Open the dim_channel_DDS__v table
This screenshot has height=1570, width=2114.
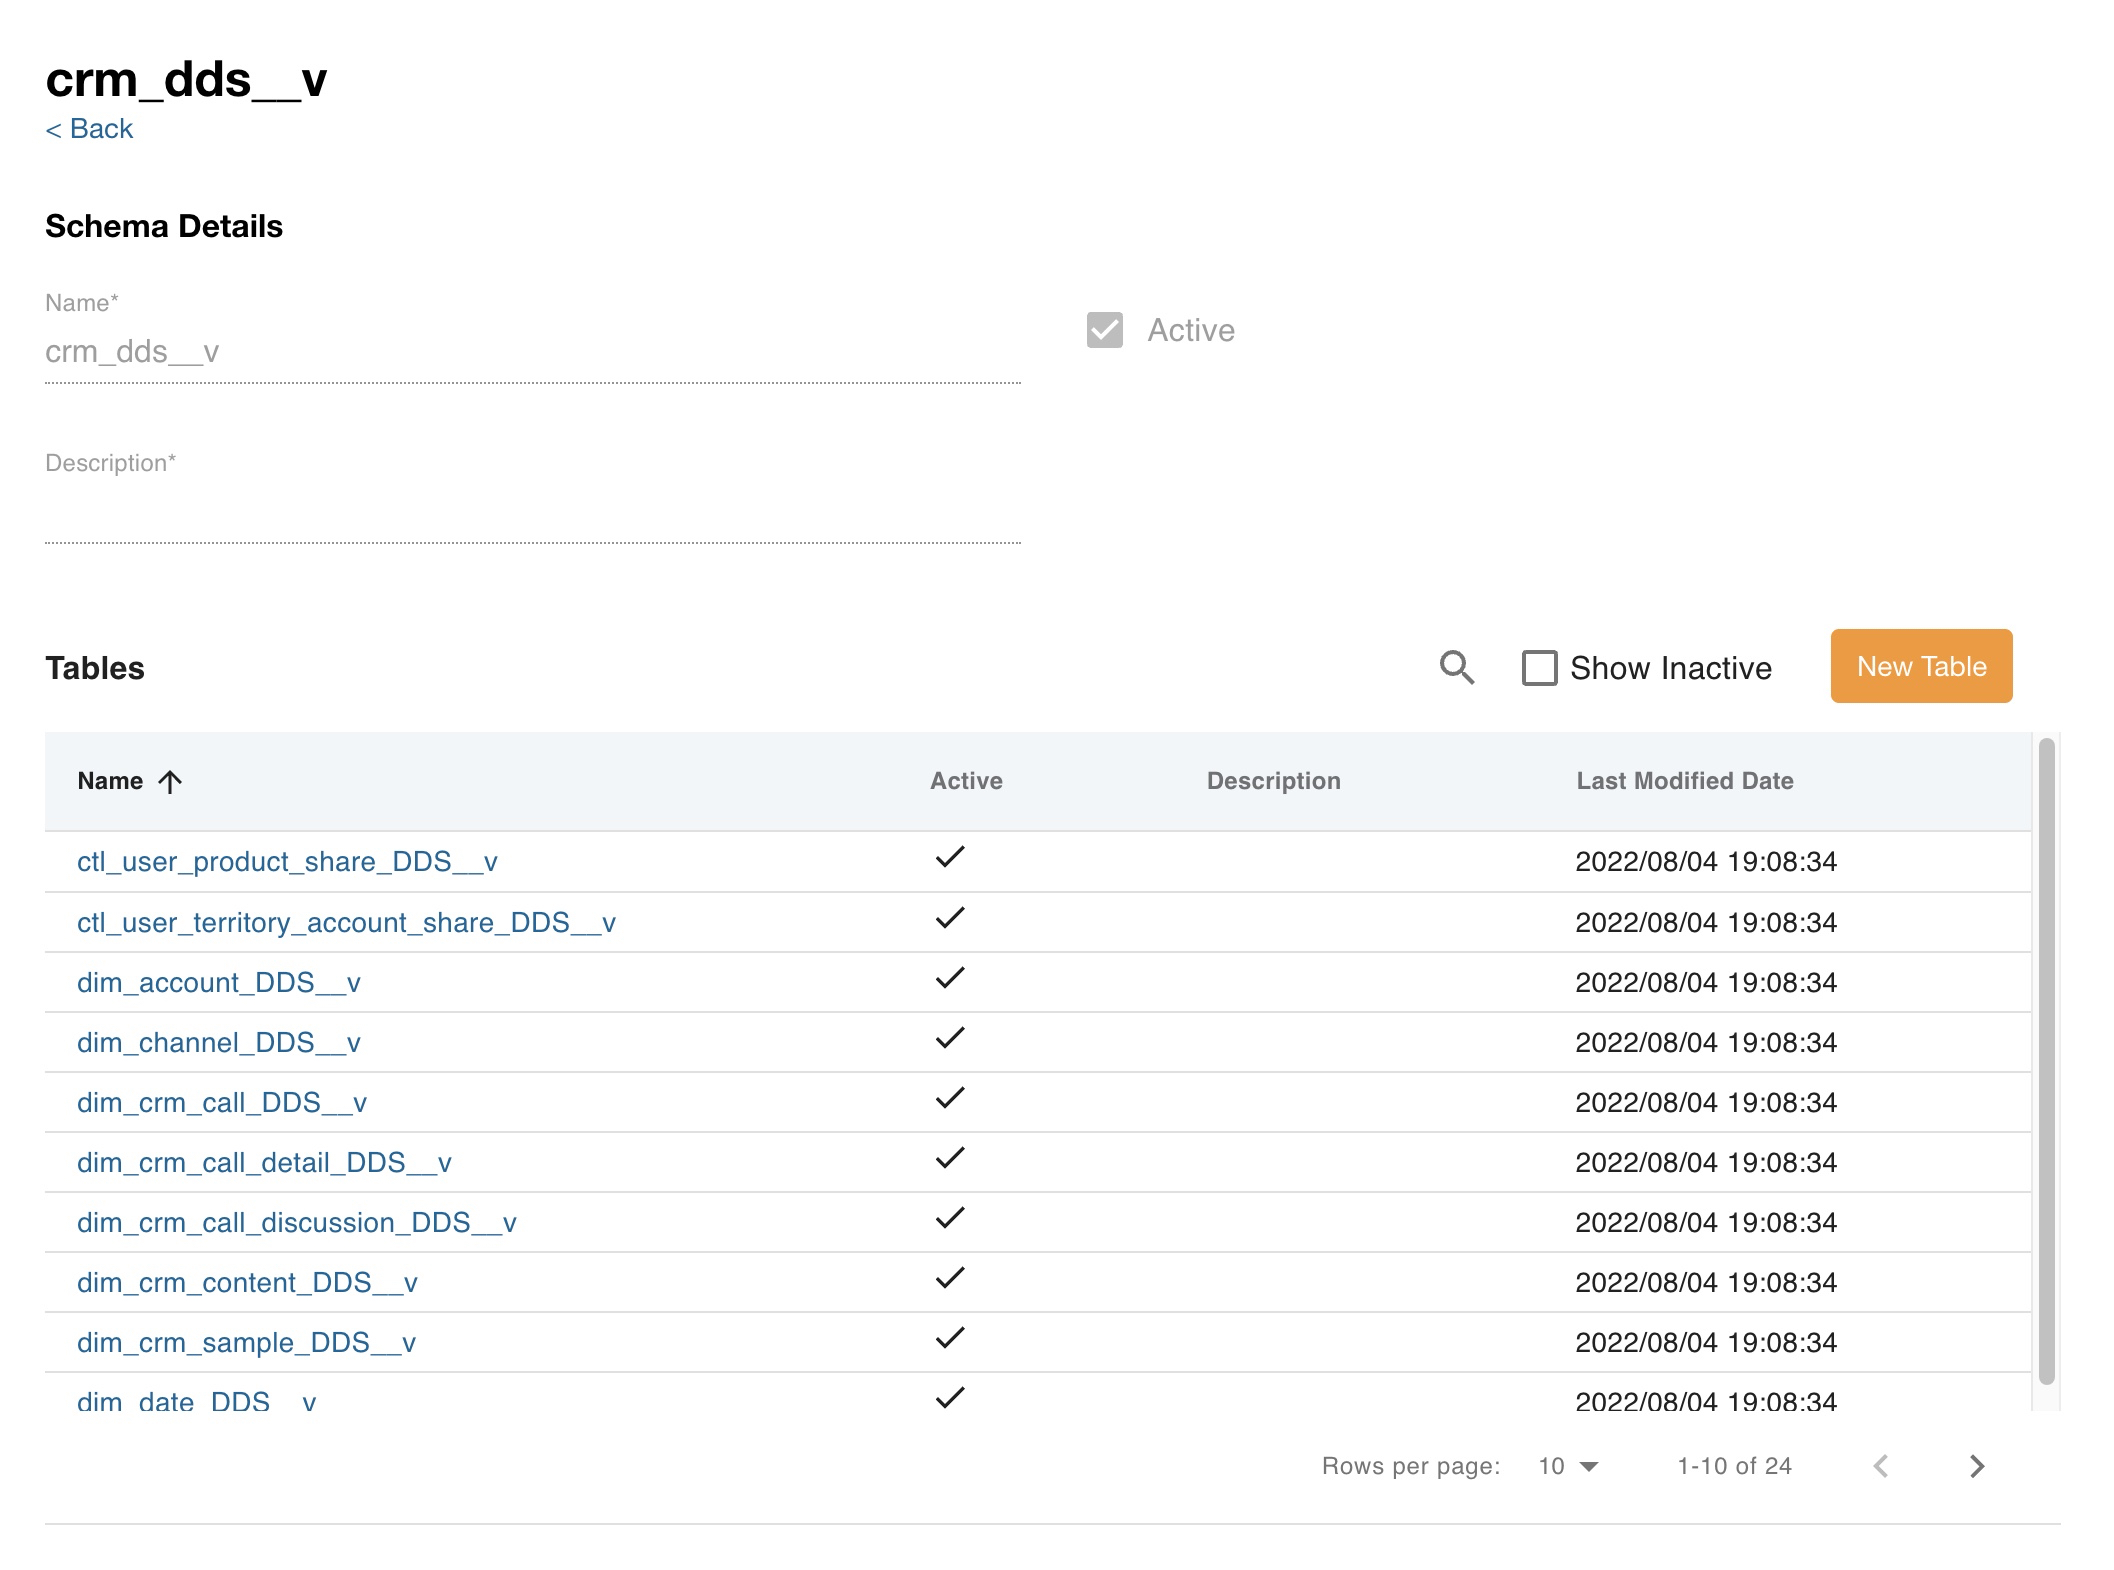(x=218, y=1042)
